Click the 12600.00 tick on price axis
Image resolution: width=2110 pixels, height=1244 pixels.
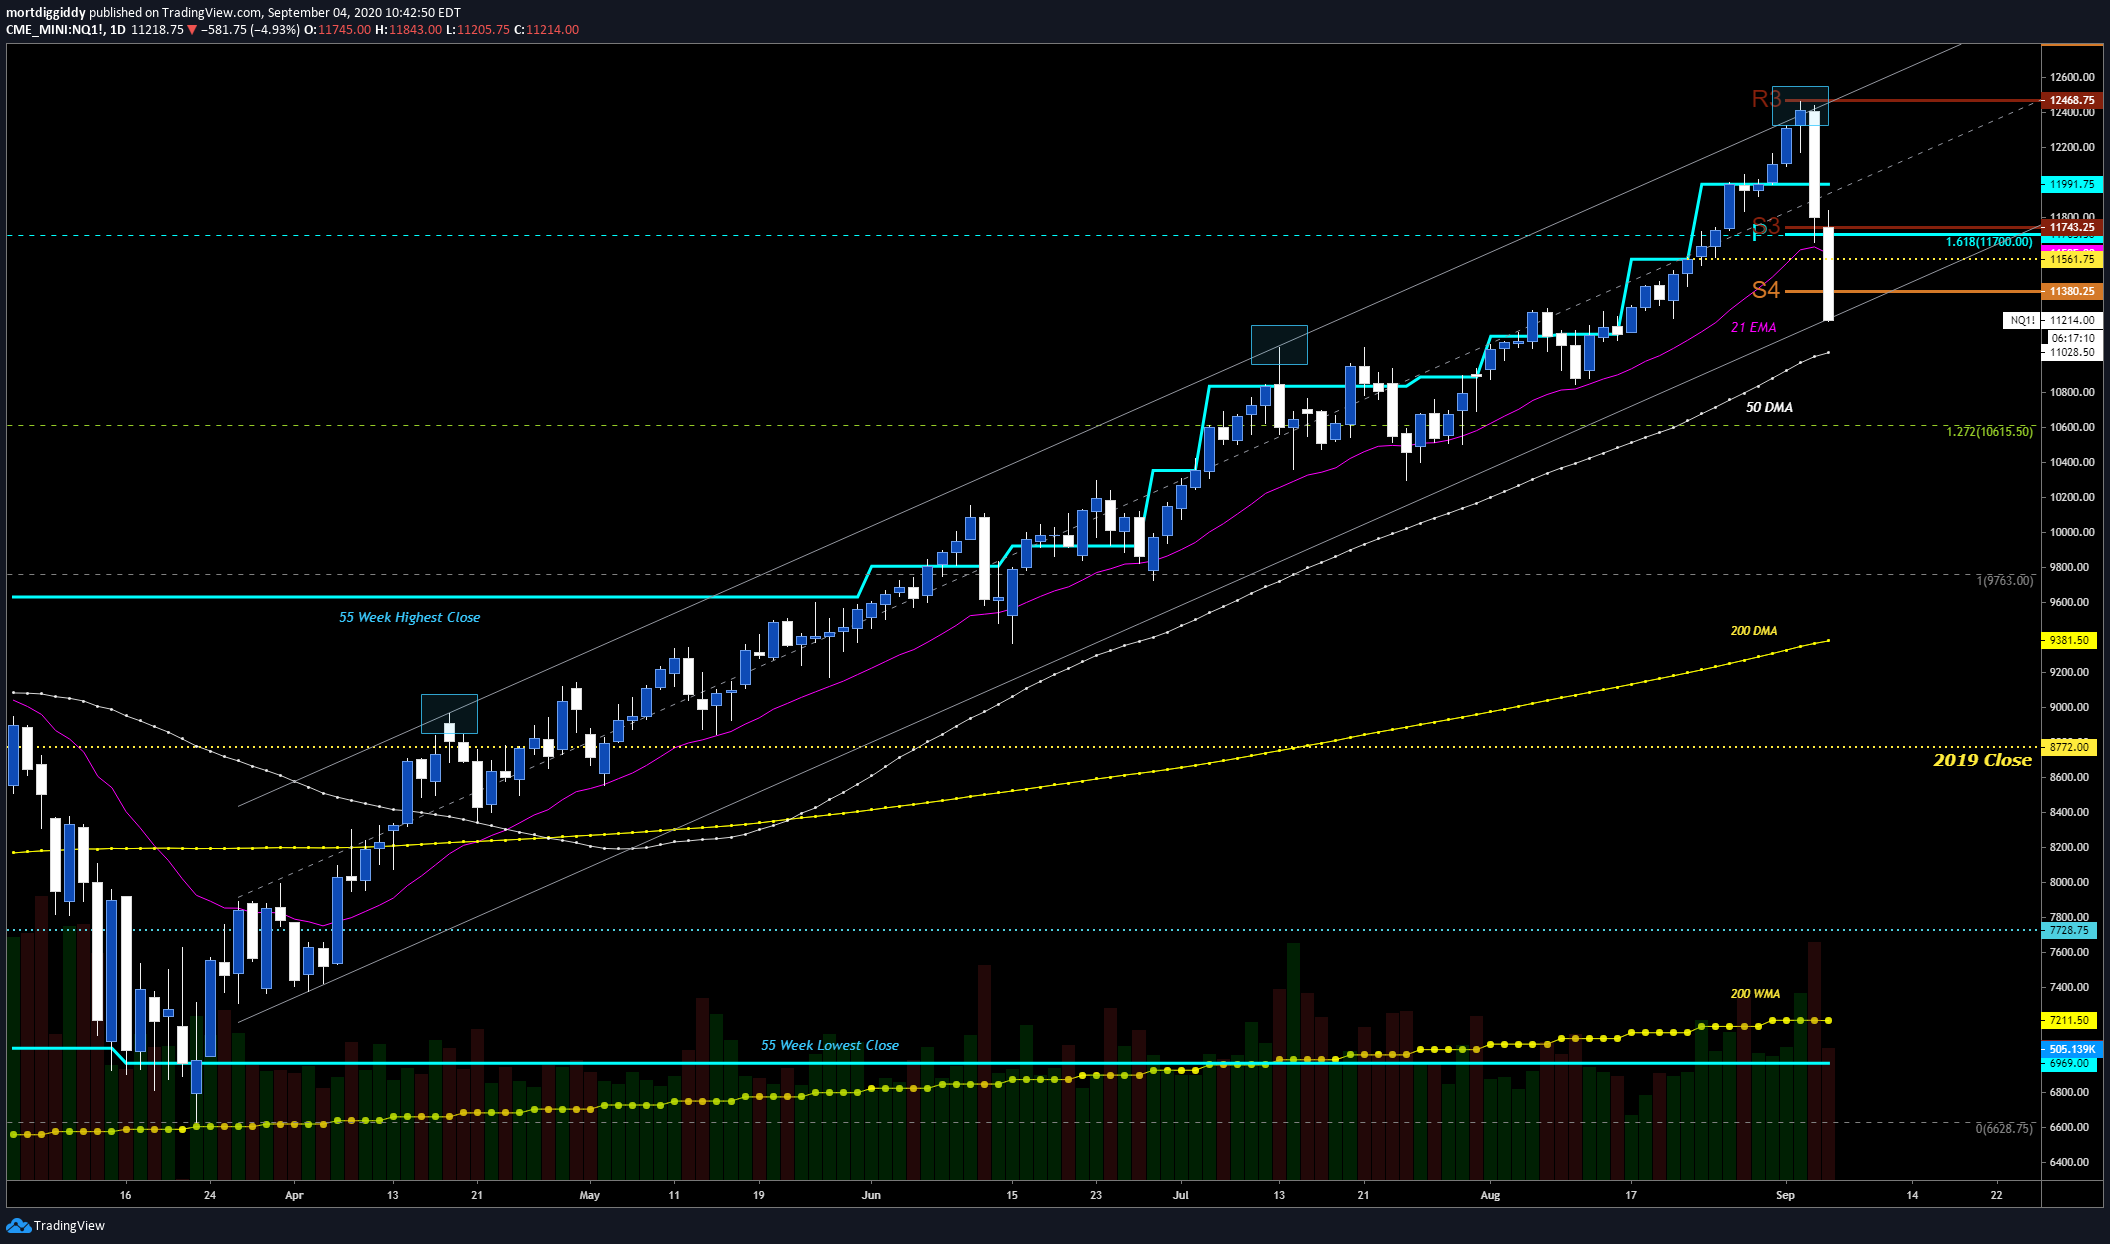(x=2072, y=77)
